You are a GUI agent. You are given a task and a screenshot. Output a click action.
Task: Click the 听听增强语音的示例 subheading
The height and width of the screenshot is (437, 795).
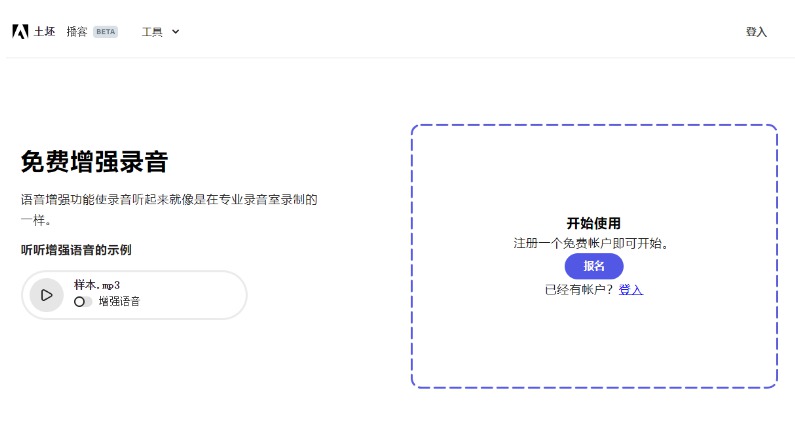pos(76,250)
